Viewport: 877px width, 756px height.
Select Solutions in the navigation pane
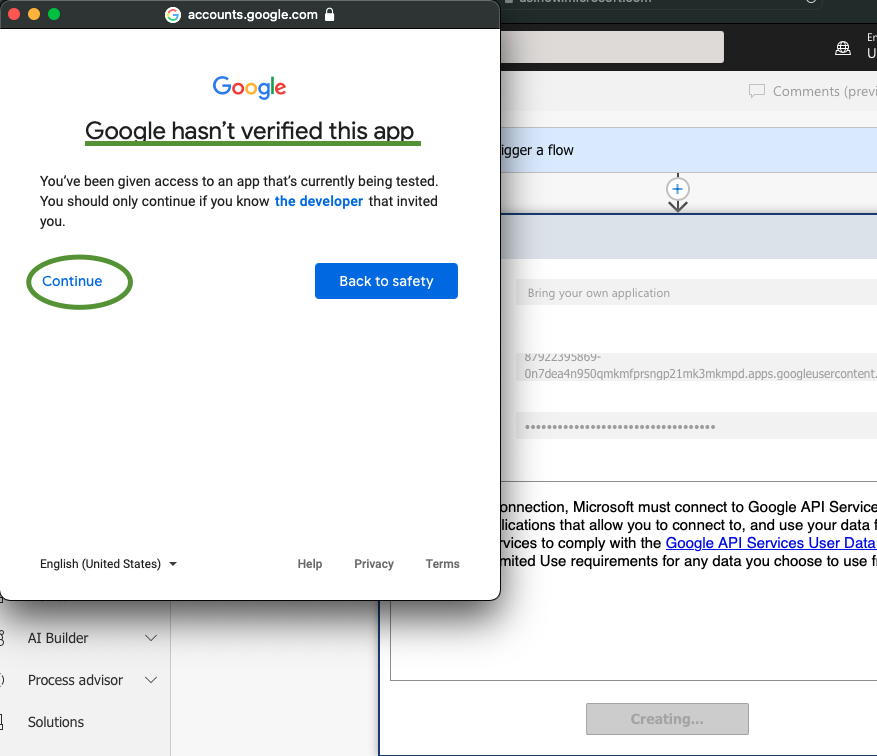(55, 722)
